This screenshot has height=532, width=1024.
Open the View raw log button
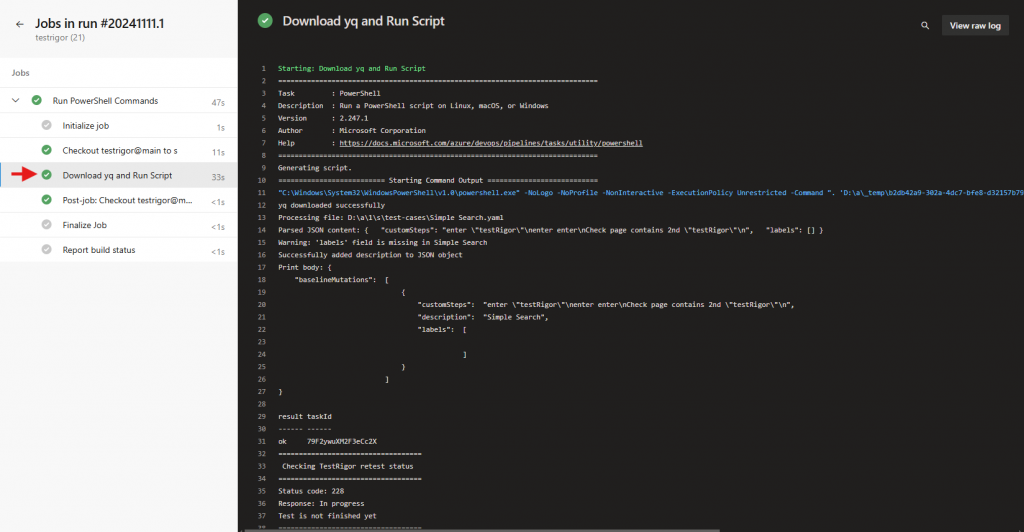[x=974, y=25]
